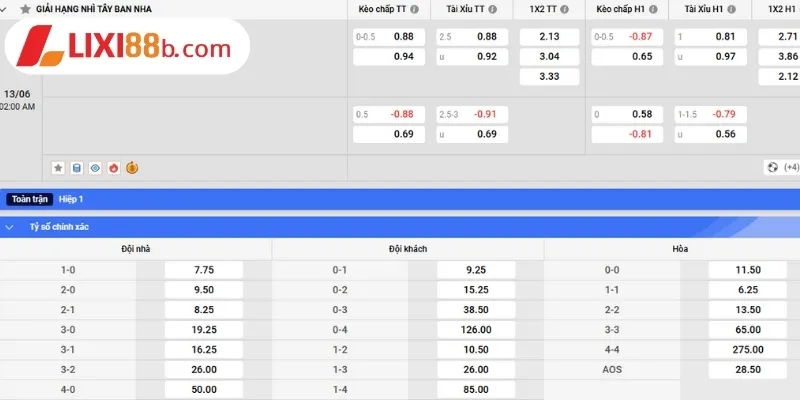Show info for Tài Xỉu TT column

pos(492,9)
